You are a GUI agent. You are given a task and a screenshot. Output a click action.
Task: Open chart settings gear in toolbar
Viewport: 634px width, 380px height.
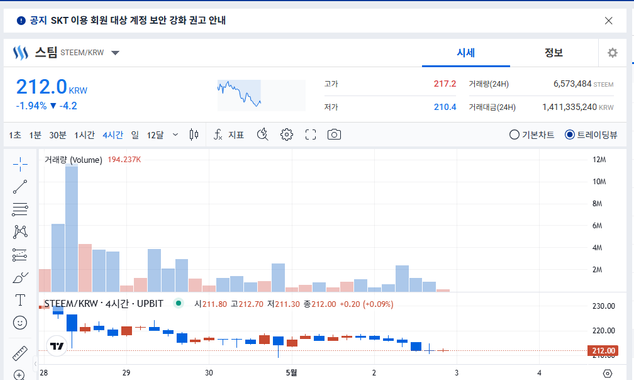pyautogui.click(x=286, y=135)
